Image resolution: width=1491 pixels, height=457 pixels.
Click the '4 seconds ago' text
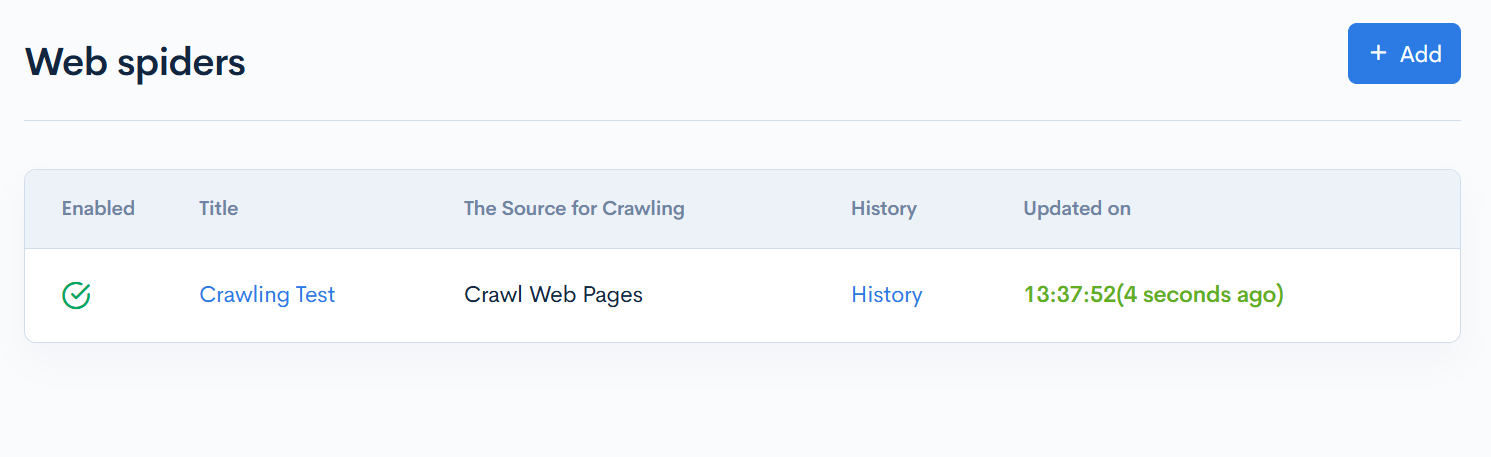tap(1200, 295)
